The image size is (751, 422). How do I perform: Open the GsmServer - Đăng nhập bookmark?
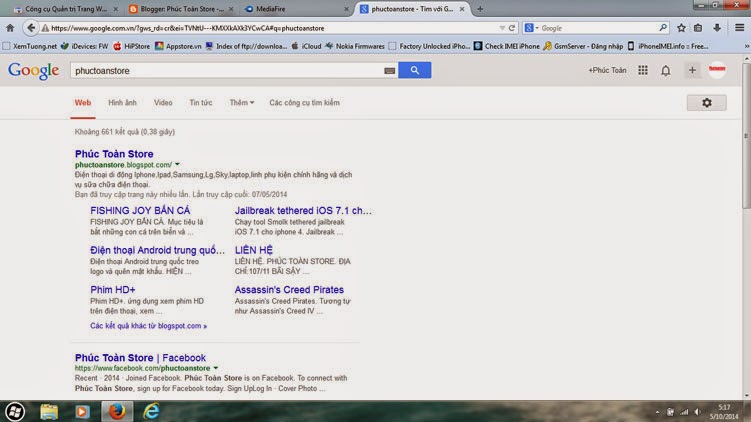(583, 46)
